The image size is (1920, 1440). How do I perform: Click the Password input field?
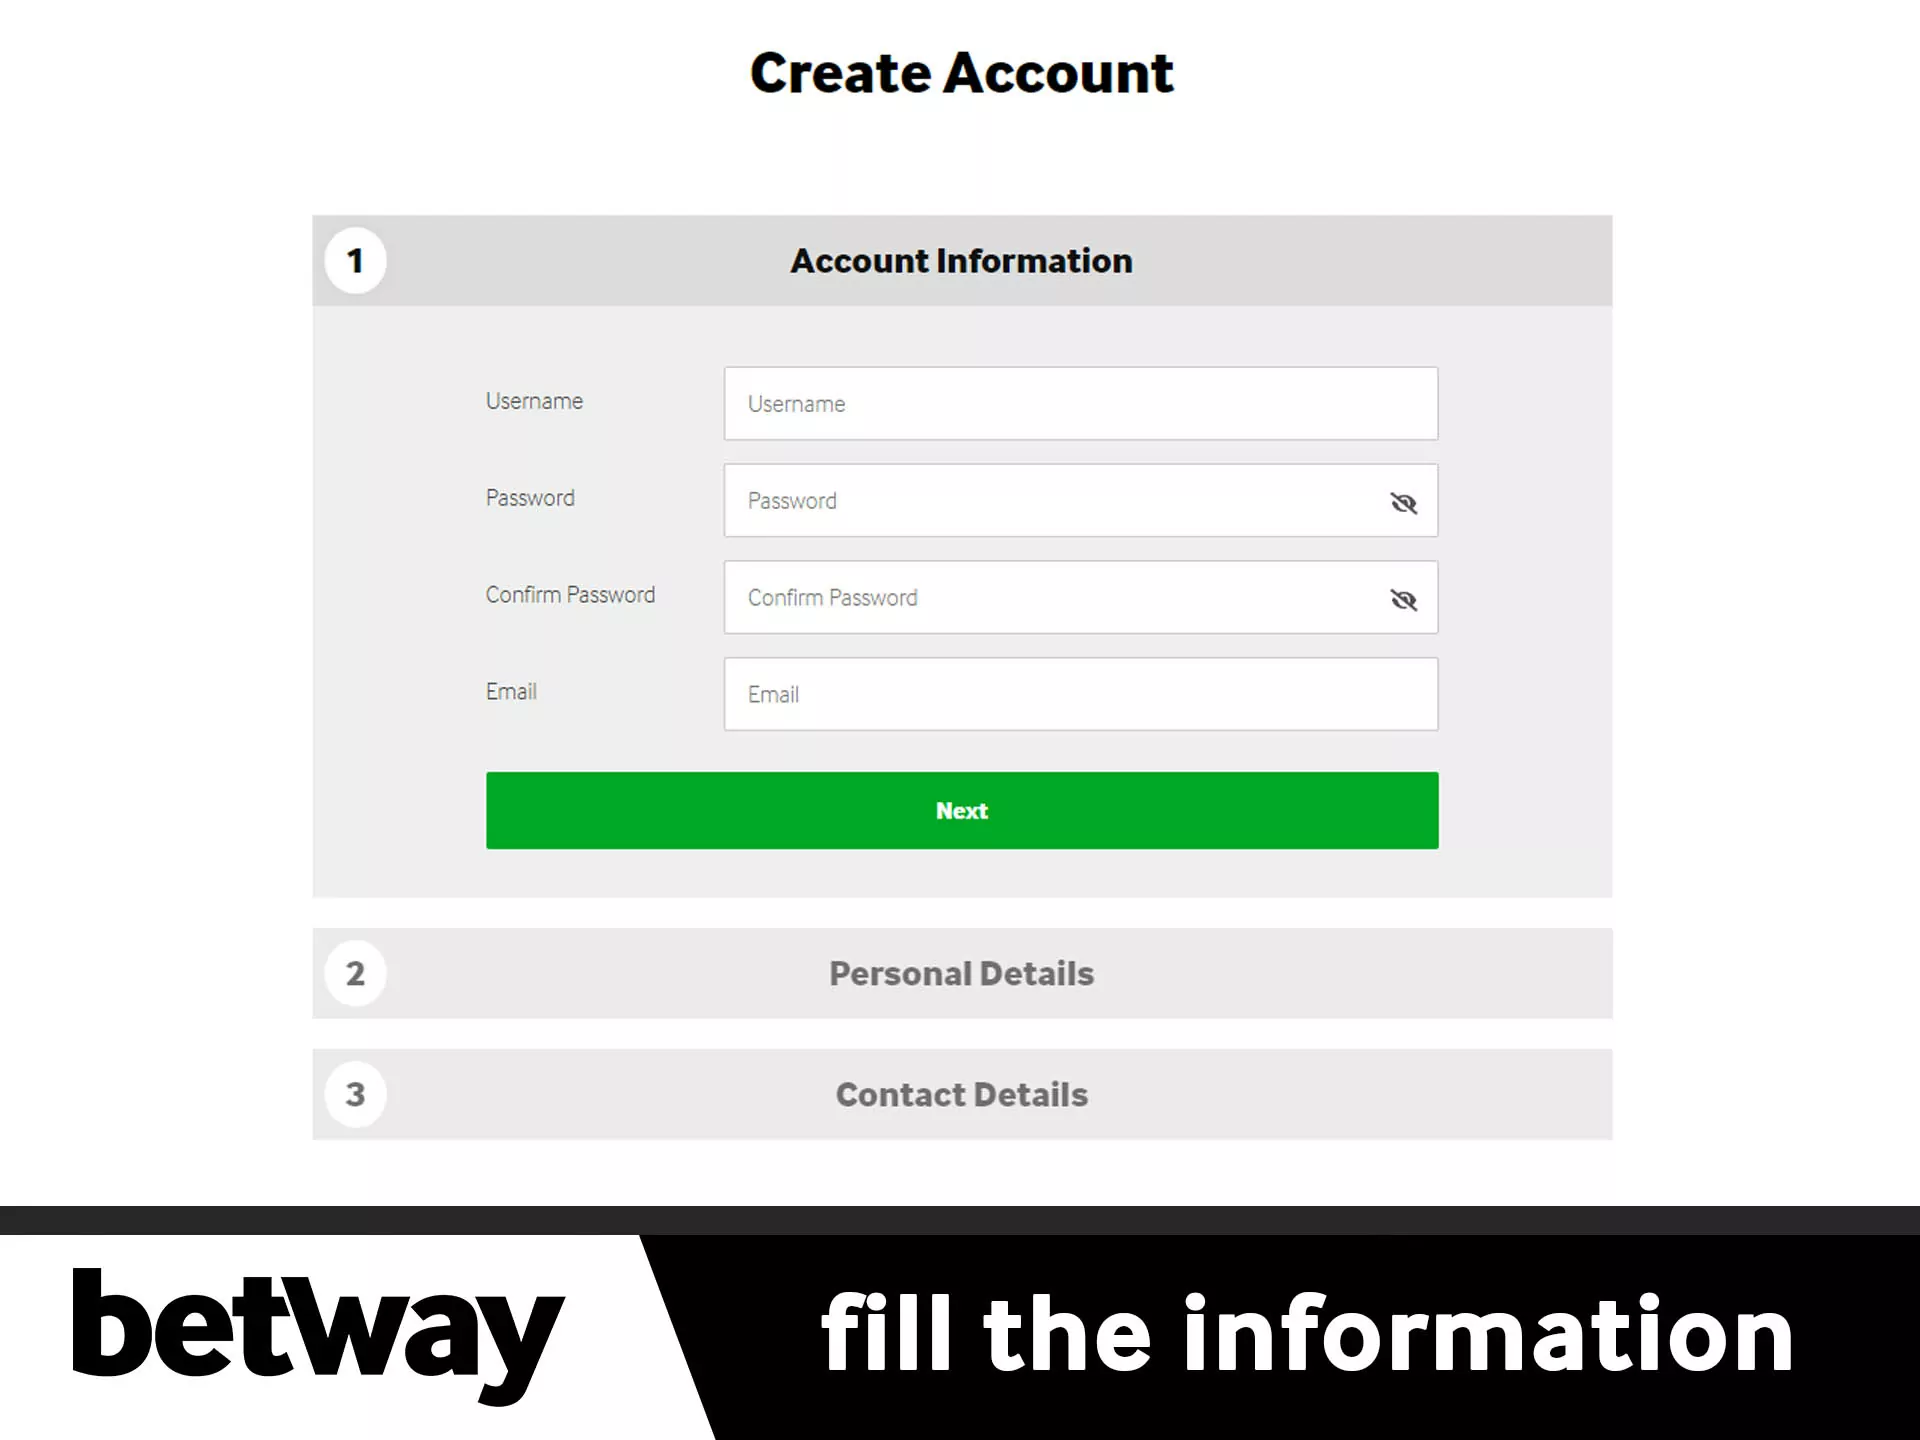click(x=1081, y=501)
